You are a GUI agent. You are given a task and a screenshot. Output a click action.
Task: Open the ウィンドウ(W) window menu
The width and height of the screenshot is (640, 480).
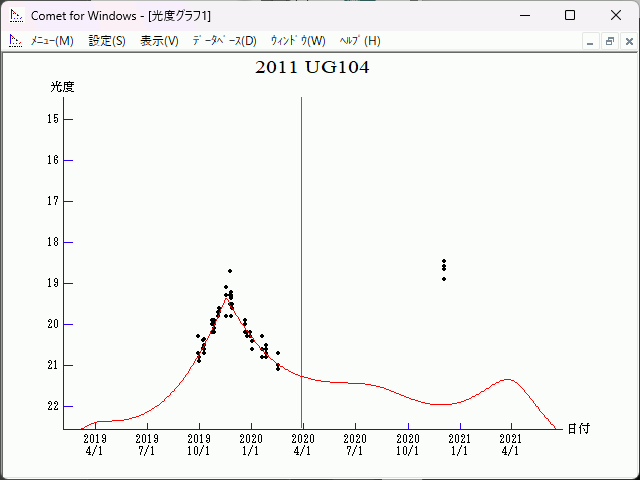(298, 41)
